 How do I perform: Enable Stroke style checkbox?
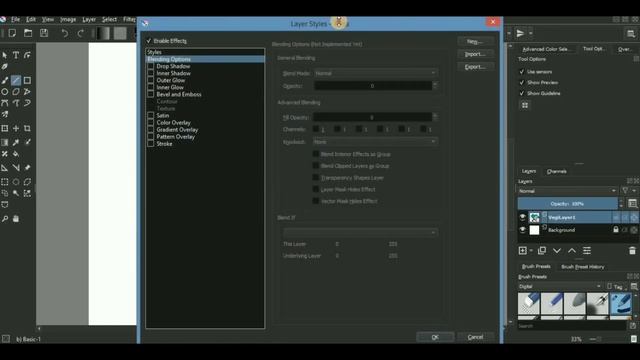[151, 144]
